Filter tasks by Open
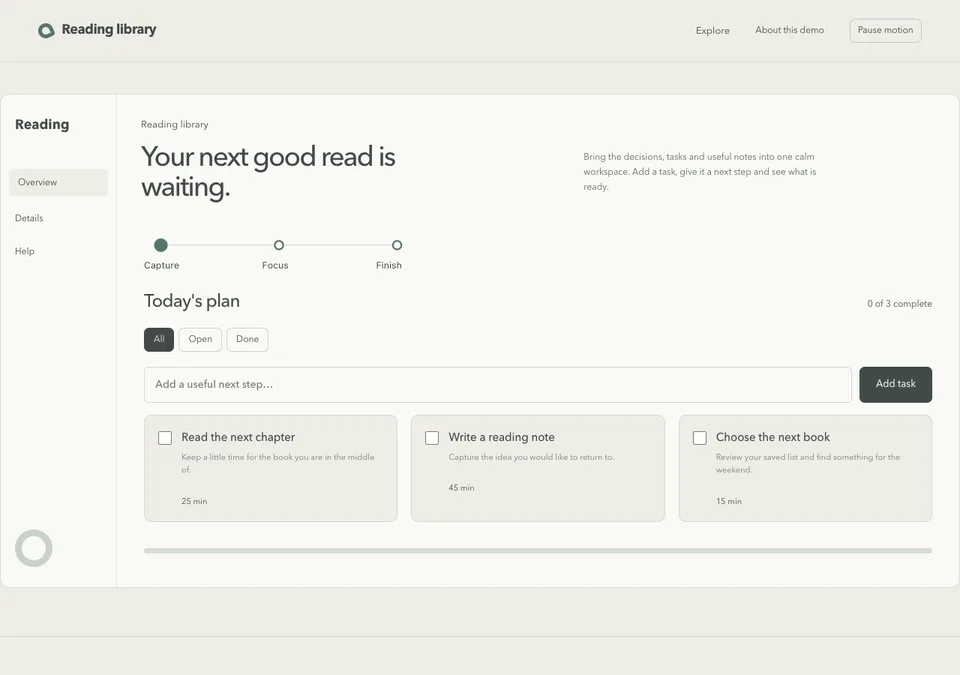Image resolution: width=960 pixels, height=675 pixels. click(200, 339)
